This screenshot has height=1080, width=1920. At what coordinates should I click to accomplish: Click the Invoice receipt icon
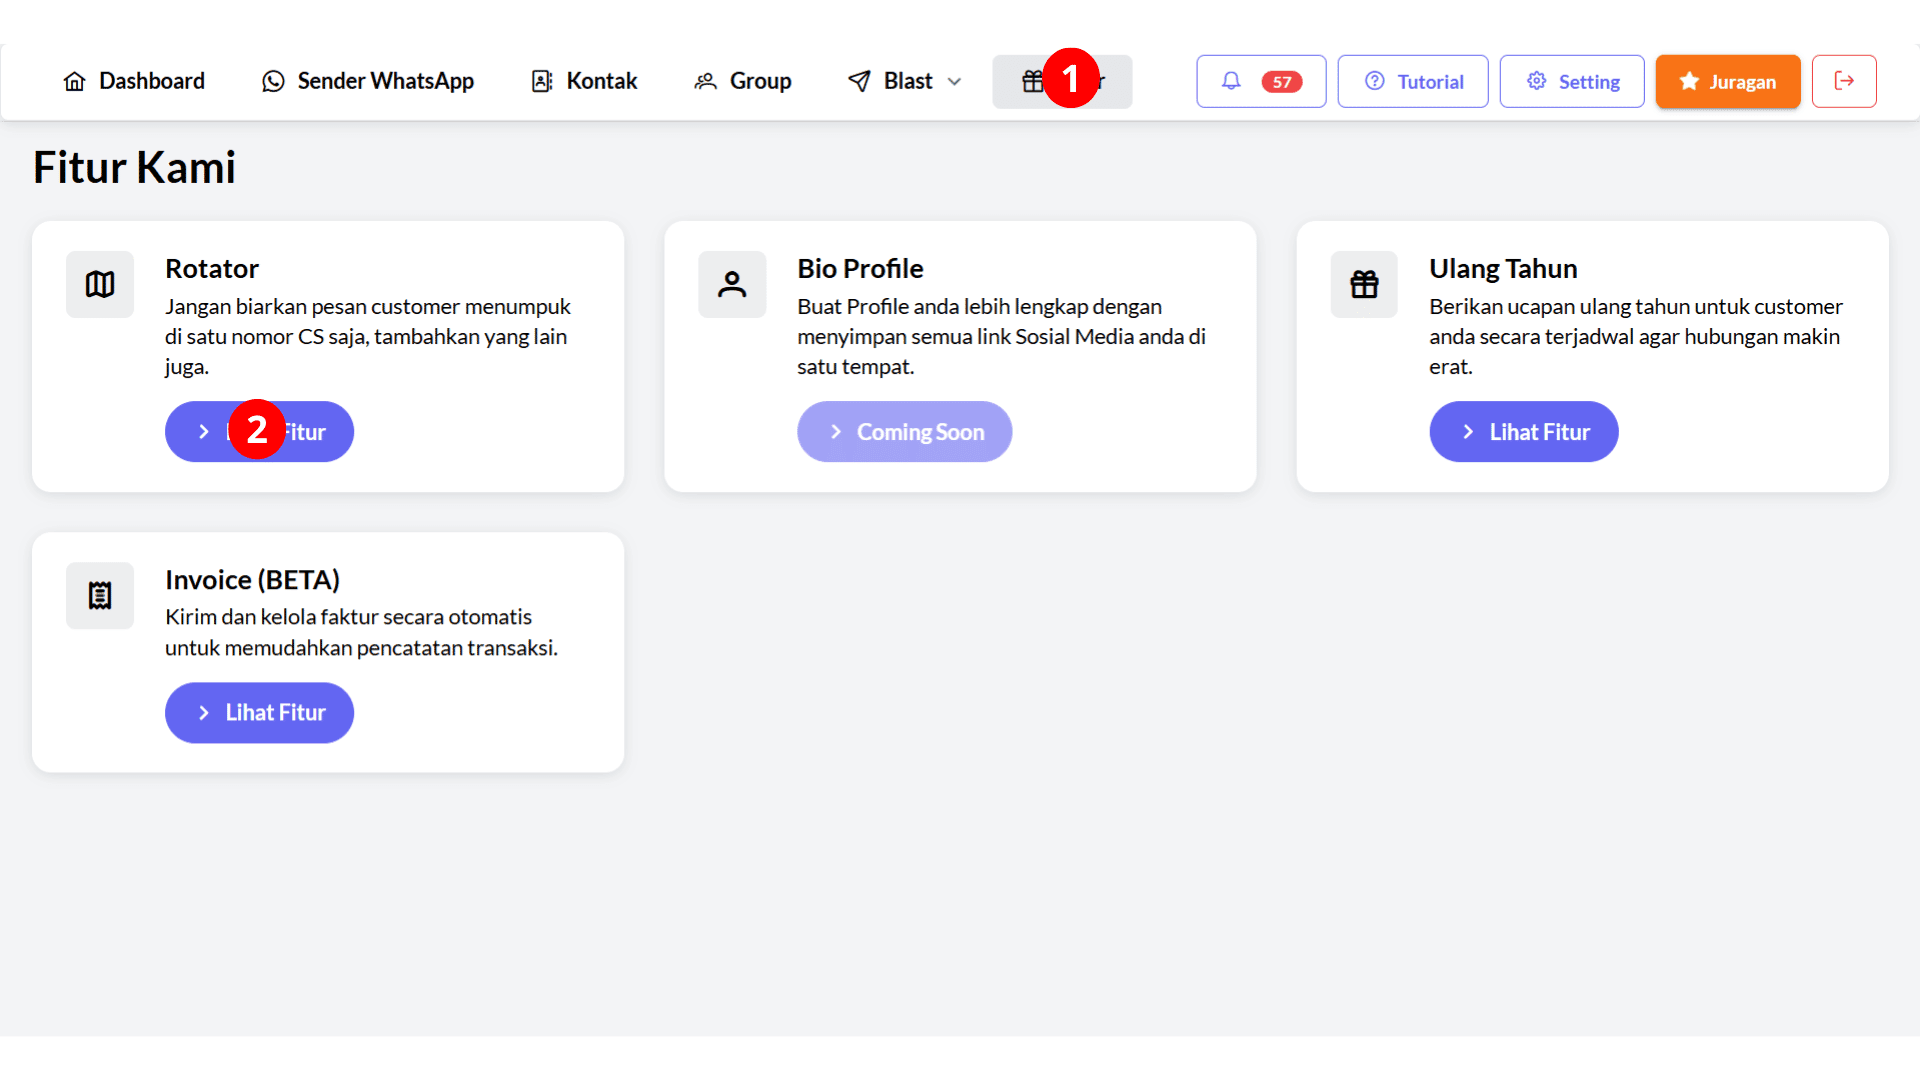[100, 595]
